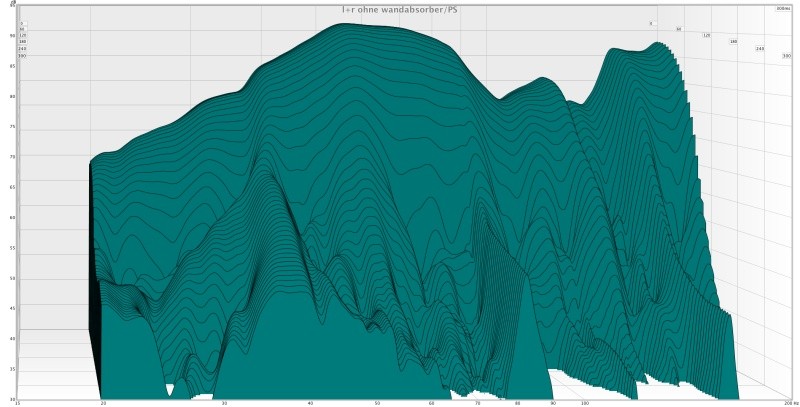Click the '75' dB level axis label

click(12, 126)
